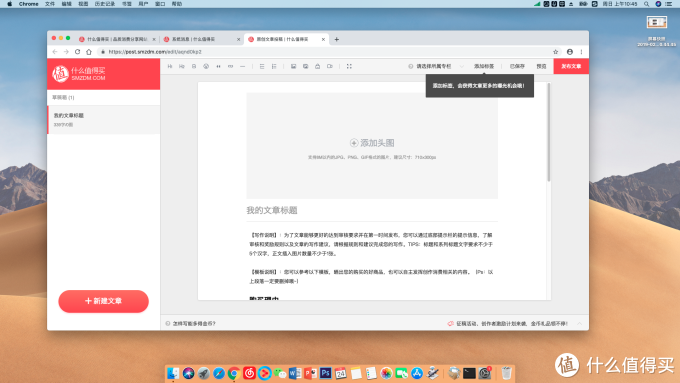Toggle bold formatting in editor toolbar
This screenshot has width=680, height=383.
point(194,66)
